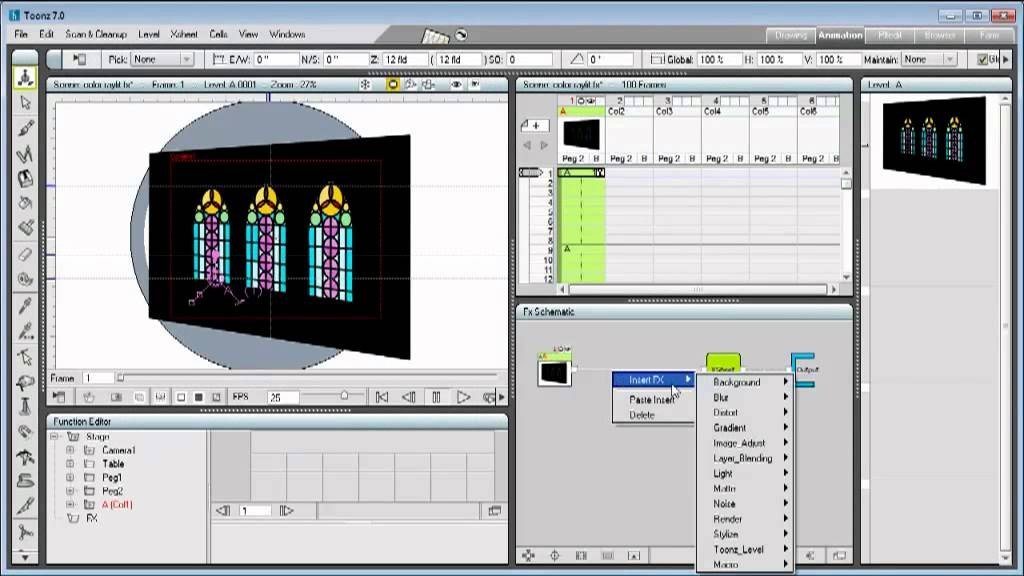Select the Pump tool

coord(25,407)
